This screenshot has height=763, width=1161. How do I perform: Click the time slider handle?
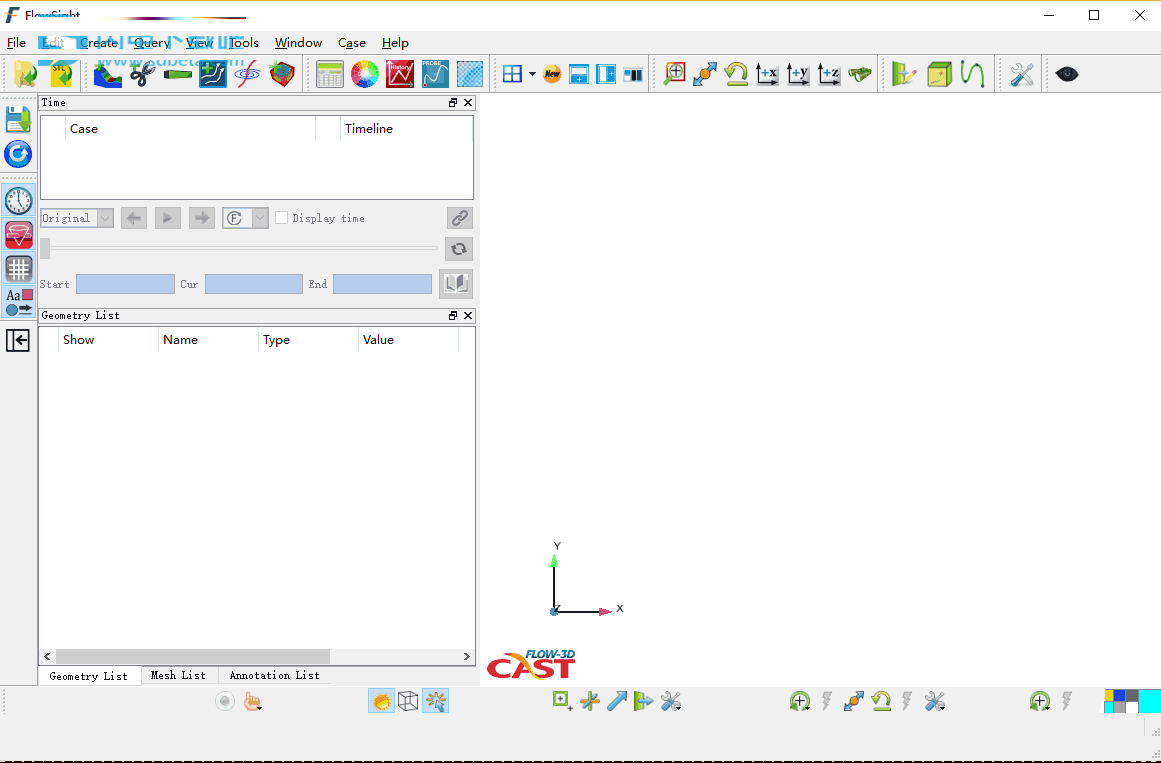click(x=45, y=248)
